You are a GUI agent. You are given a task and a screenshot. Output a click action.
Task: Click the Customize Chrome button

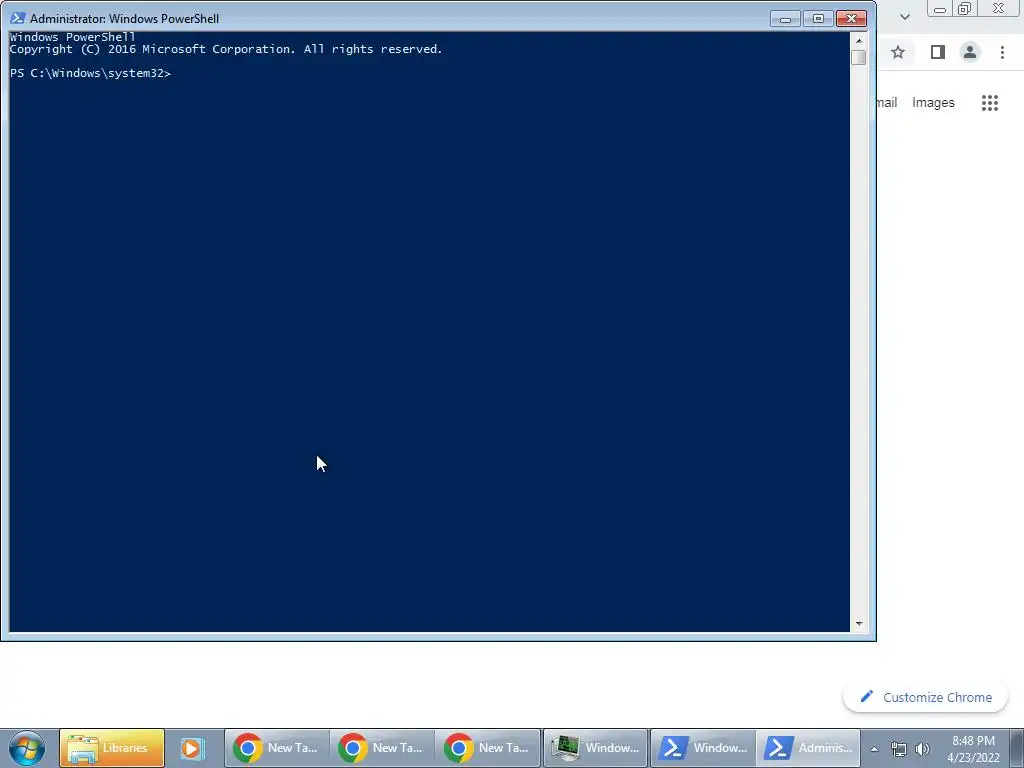pos(925,697)
